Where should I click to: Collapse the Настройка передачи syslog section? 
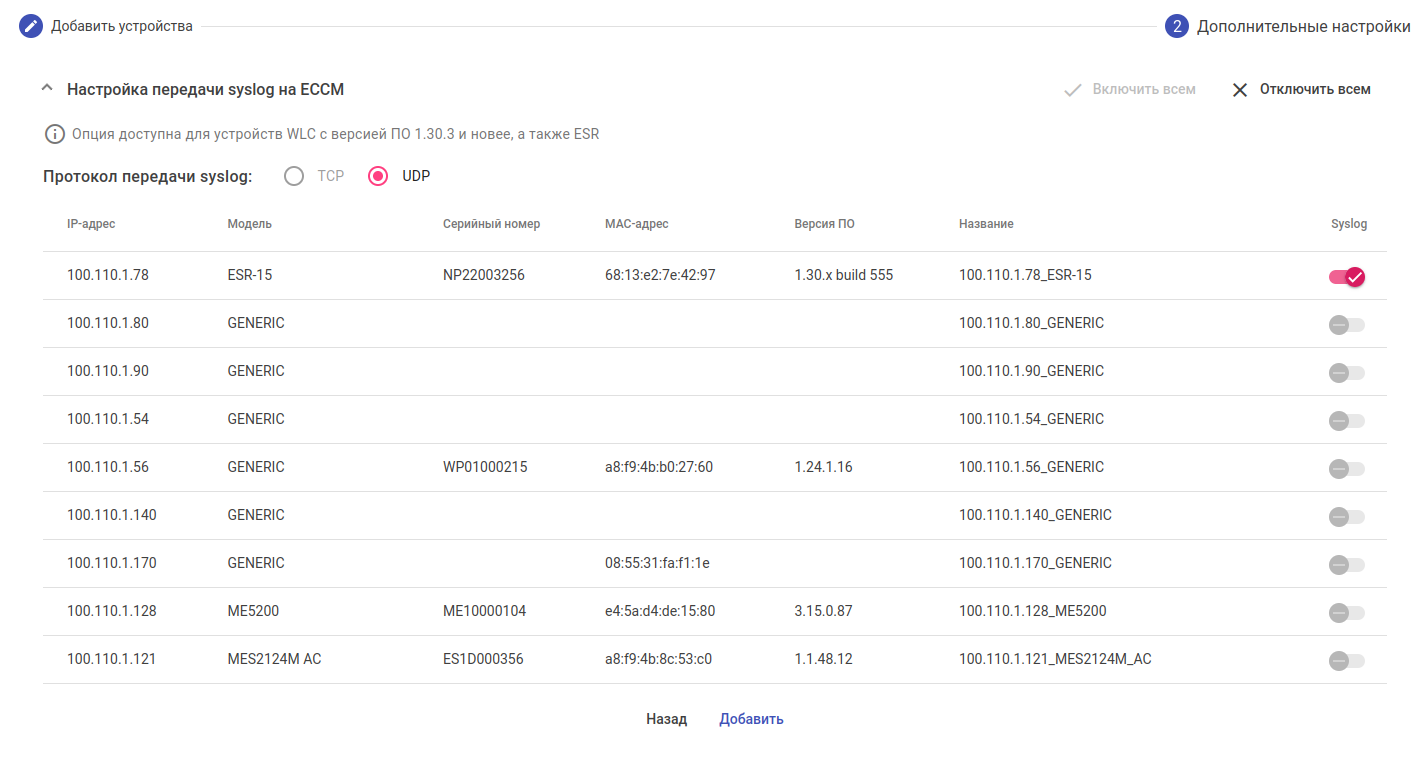click(x=46, y=89)
